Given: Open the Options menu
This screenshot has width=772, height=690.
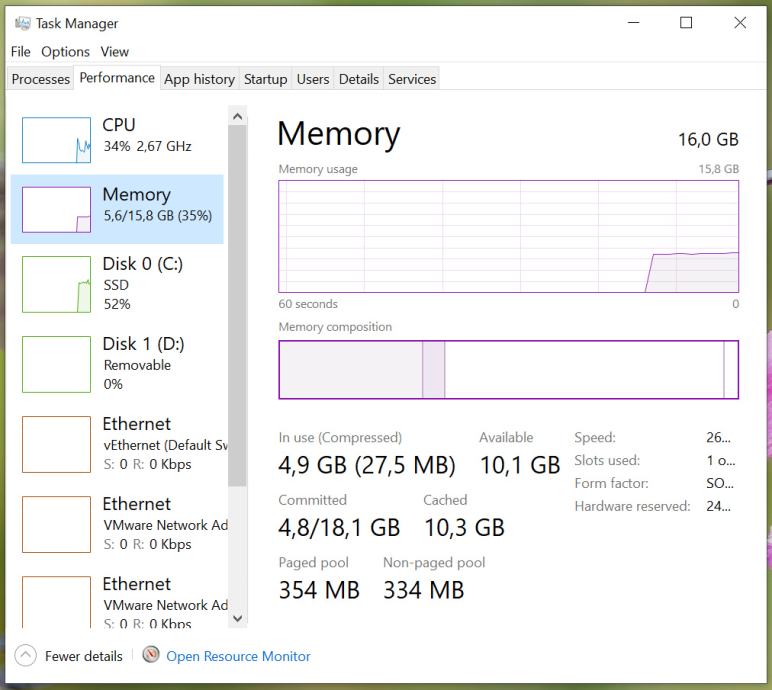Looking at the screenshot, I should [65, 52].
